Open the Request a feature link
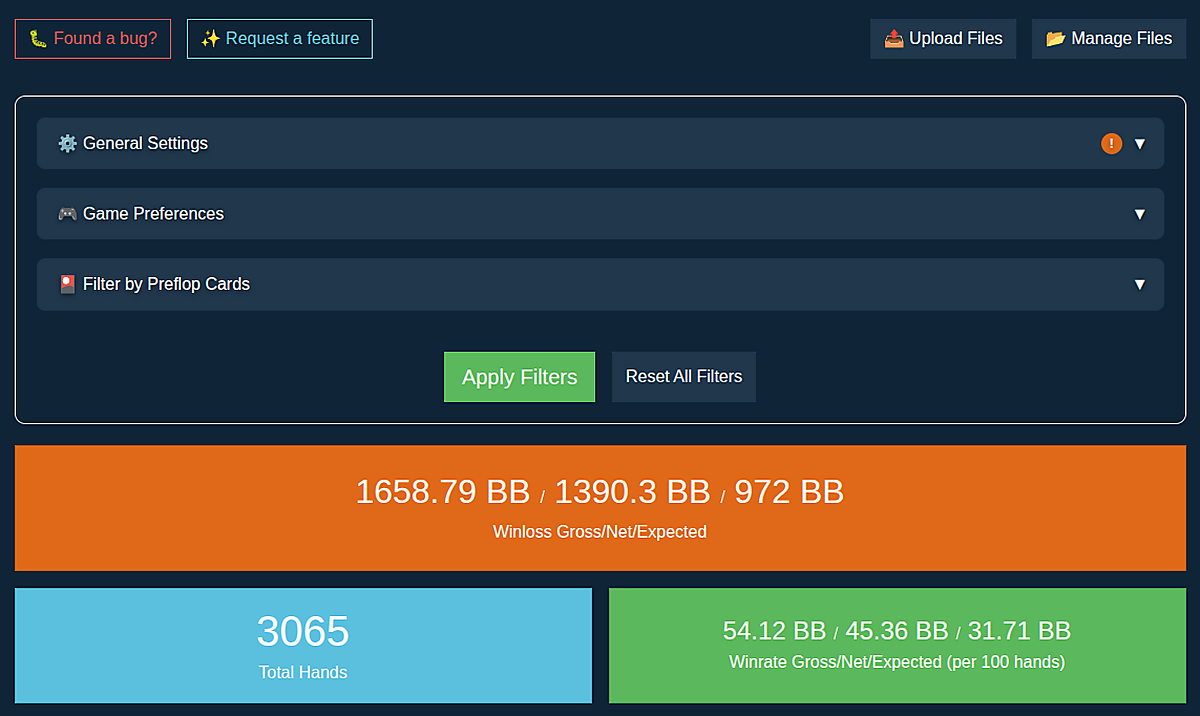 pos(280,39)
